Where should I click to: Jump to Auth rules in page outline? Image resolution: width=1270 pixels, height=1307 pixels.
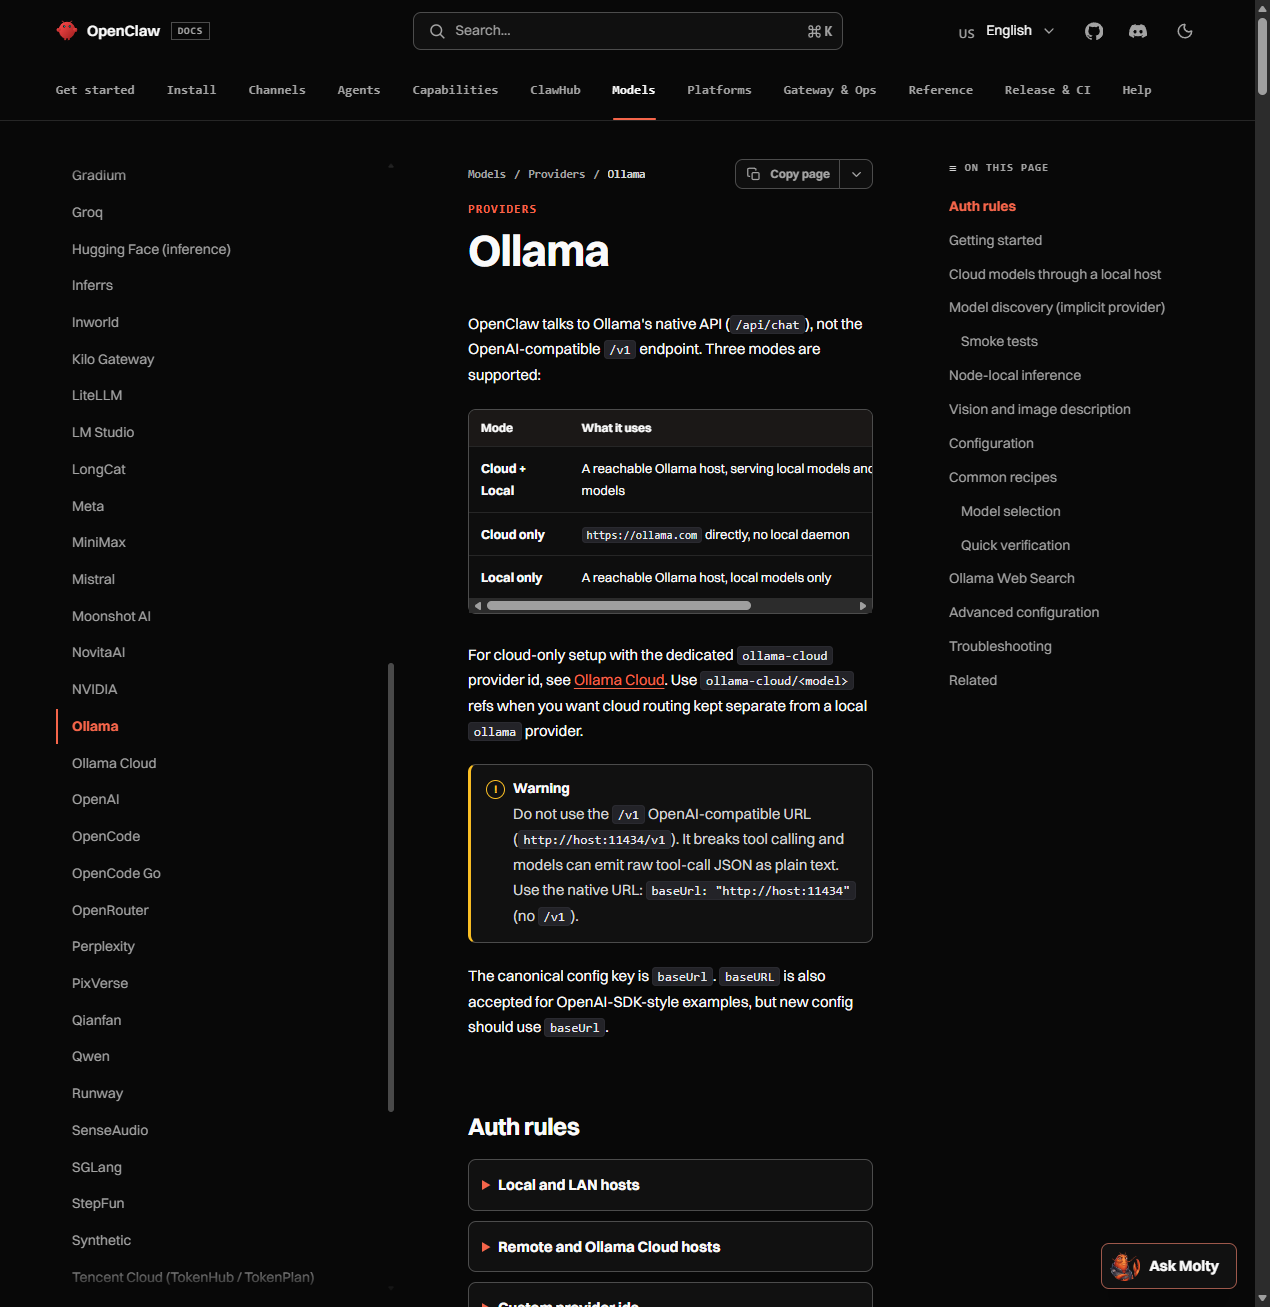pyautogui.click(x=982, y=206)
